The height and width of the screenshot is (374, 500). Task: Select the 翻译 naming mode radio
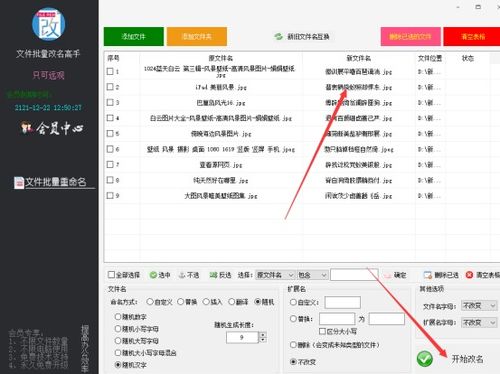click(x=232, y=302)
